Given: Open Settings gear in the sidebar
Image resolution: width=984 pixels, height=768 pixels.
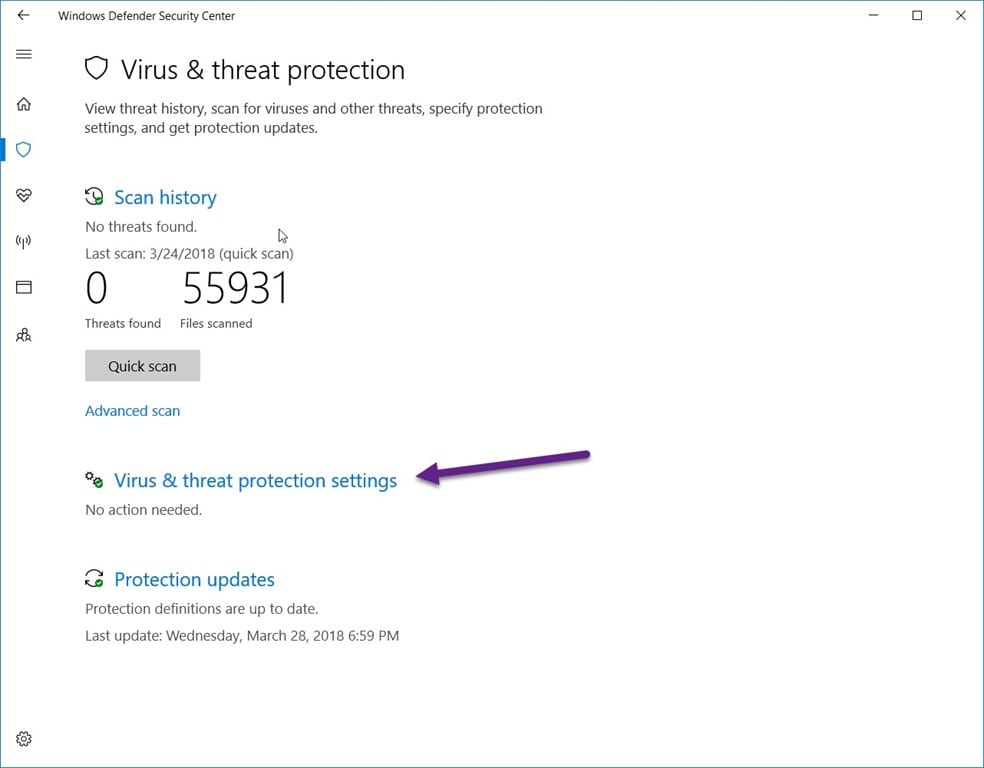Looking at the screenshot, I should (24, 739).
